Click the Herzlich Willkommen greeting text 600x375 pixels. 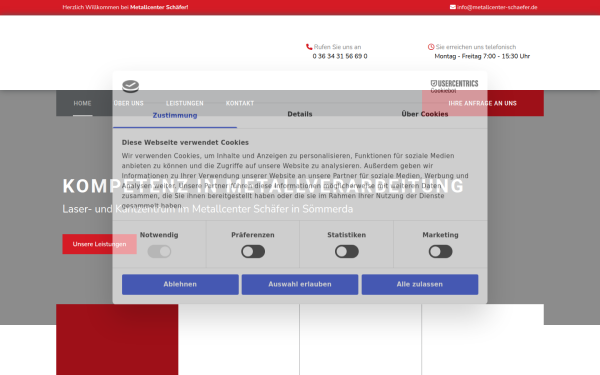coord(125,7)
